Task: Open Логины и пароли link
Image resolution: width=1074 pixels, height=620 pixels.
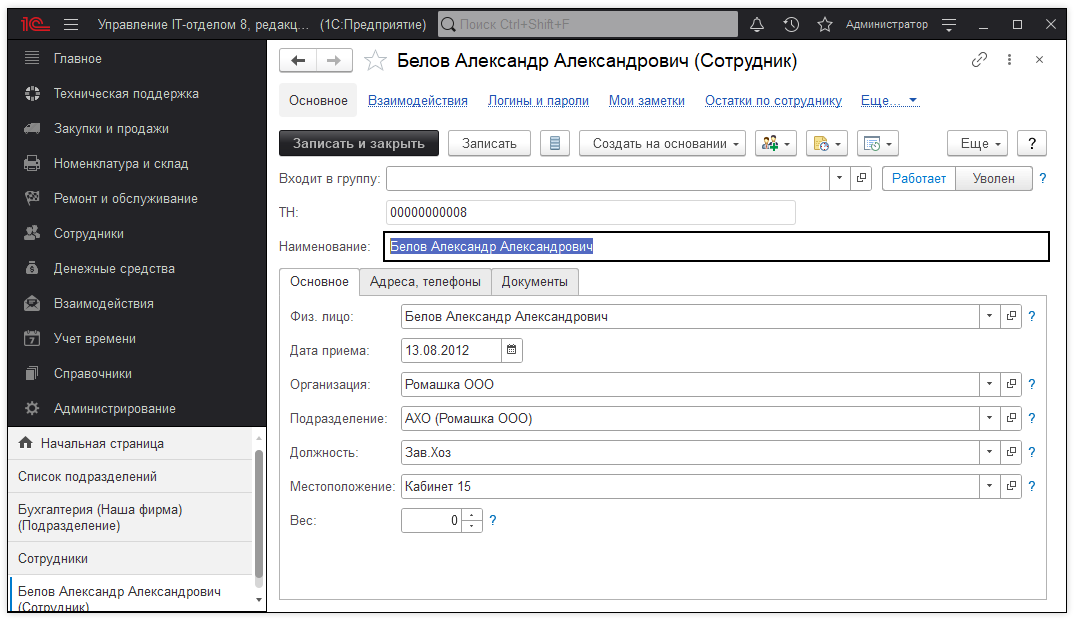Action: [x=538, y=101]
